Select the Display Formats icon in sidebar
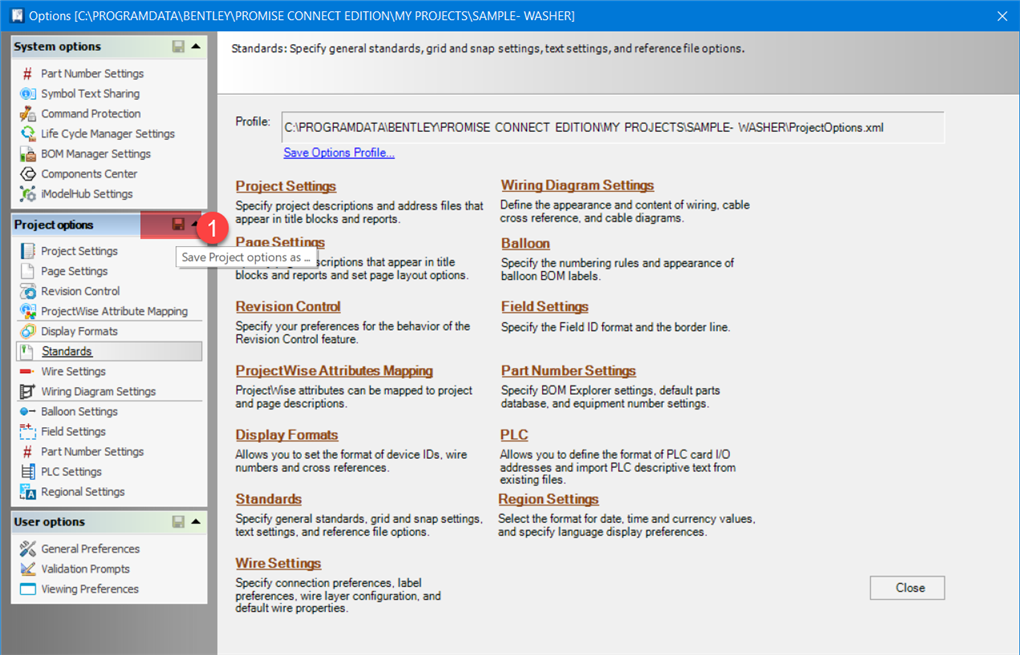Image resolution: width=1020 pixels, height=655 pixels. coord(27,332)
